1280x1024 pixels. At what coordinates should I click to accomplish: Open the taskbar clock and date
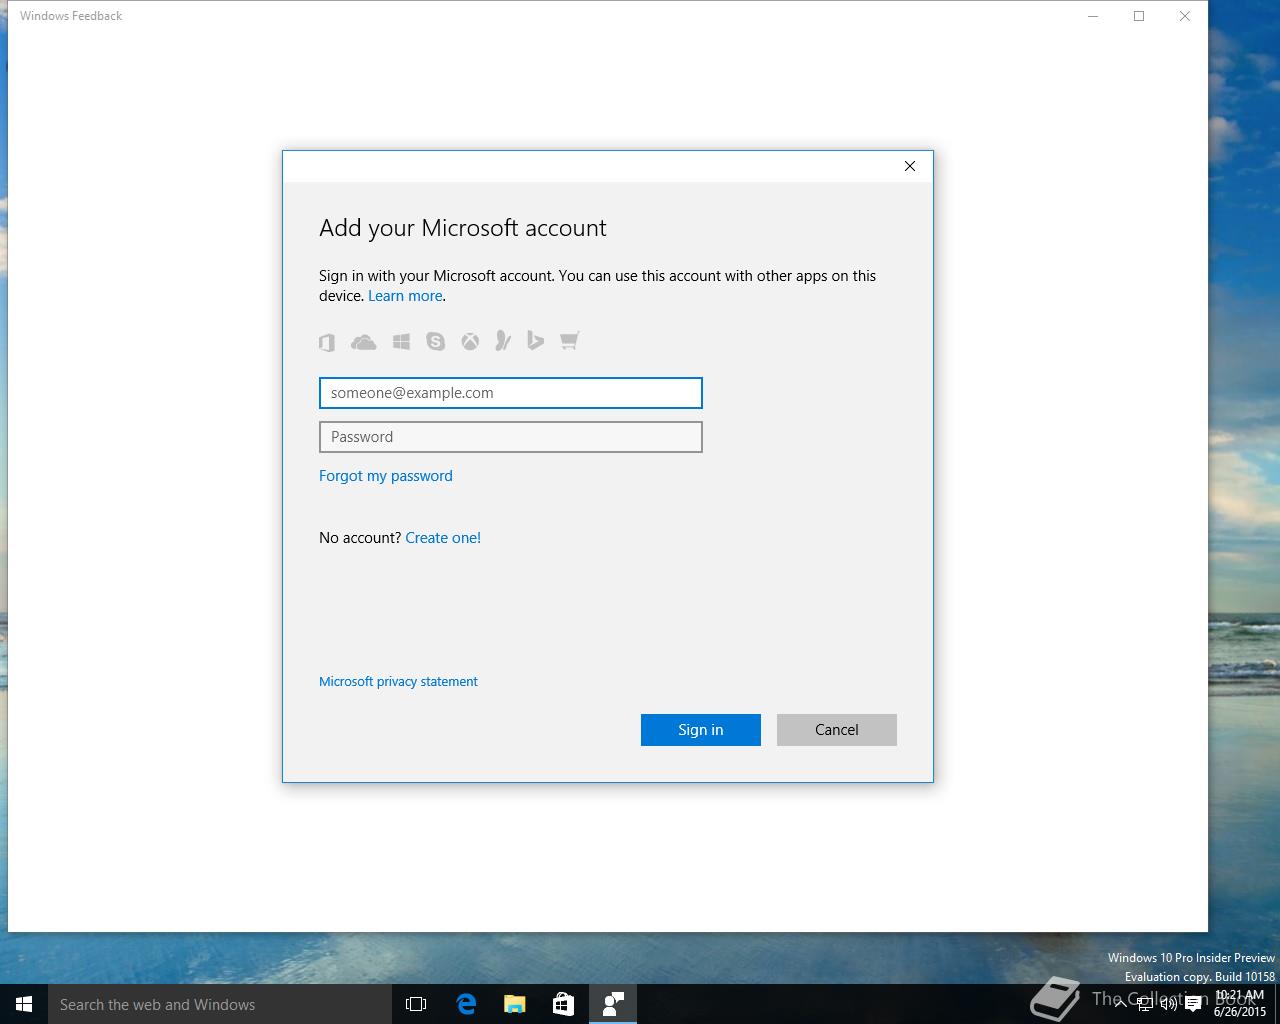tap(1240, 1004)
